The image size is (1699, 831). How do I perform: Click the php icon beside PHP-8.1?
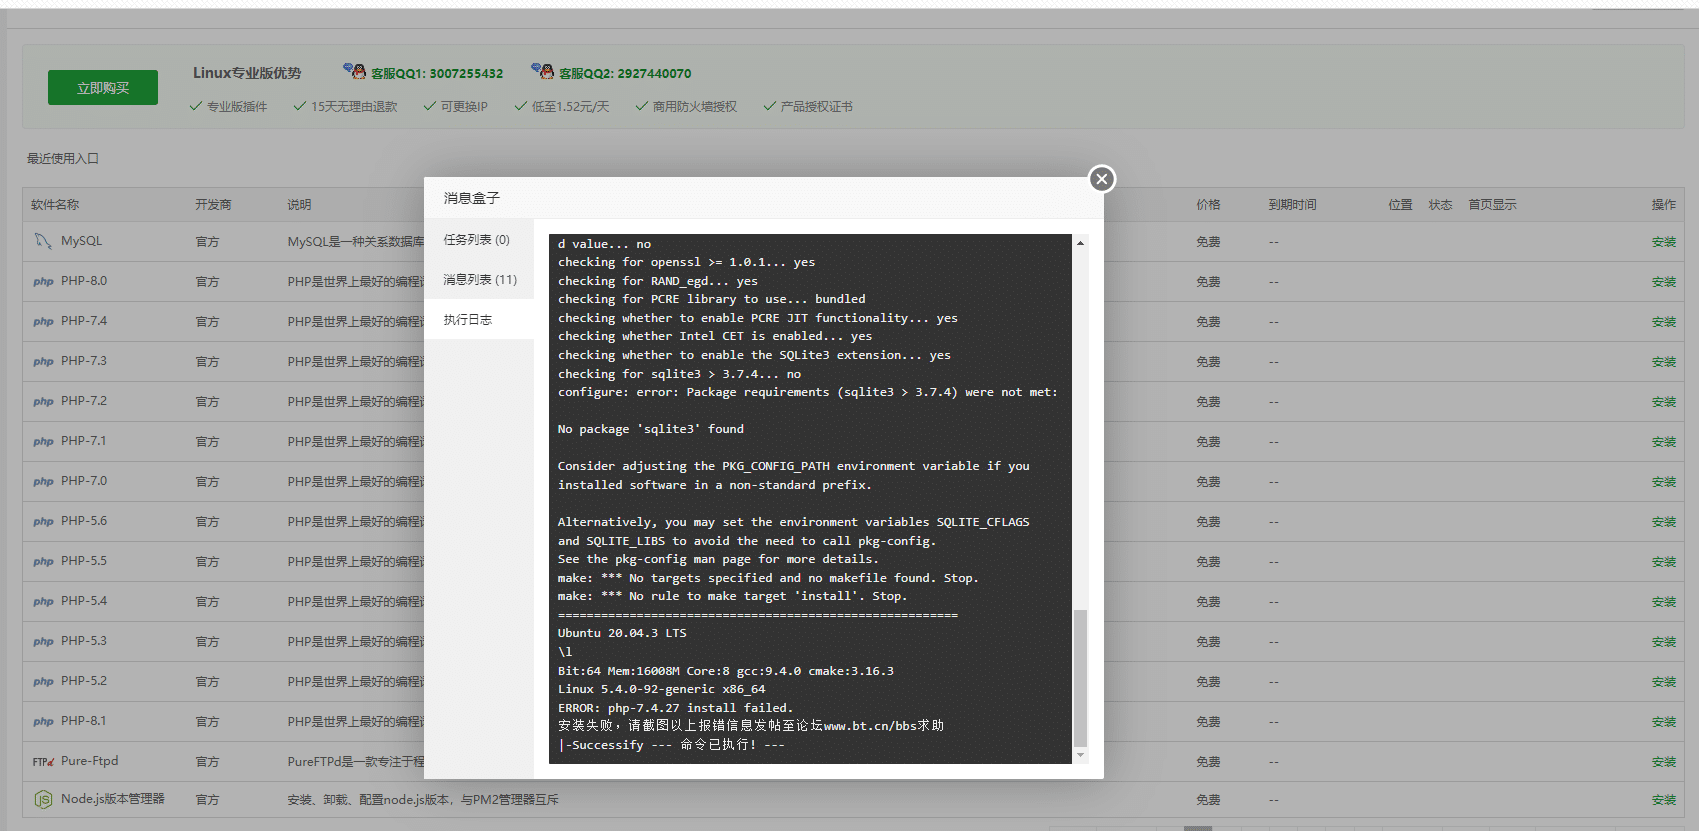coord(43,722)
